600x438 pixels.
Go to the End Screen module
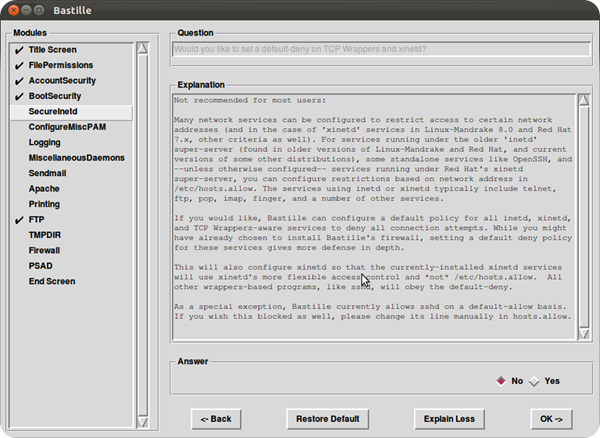point(52,281)
